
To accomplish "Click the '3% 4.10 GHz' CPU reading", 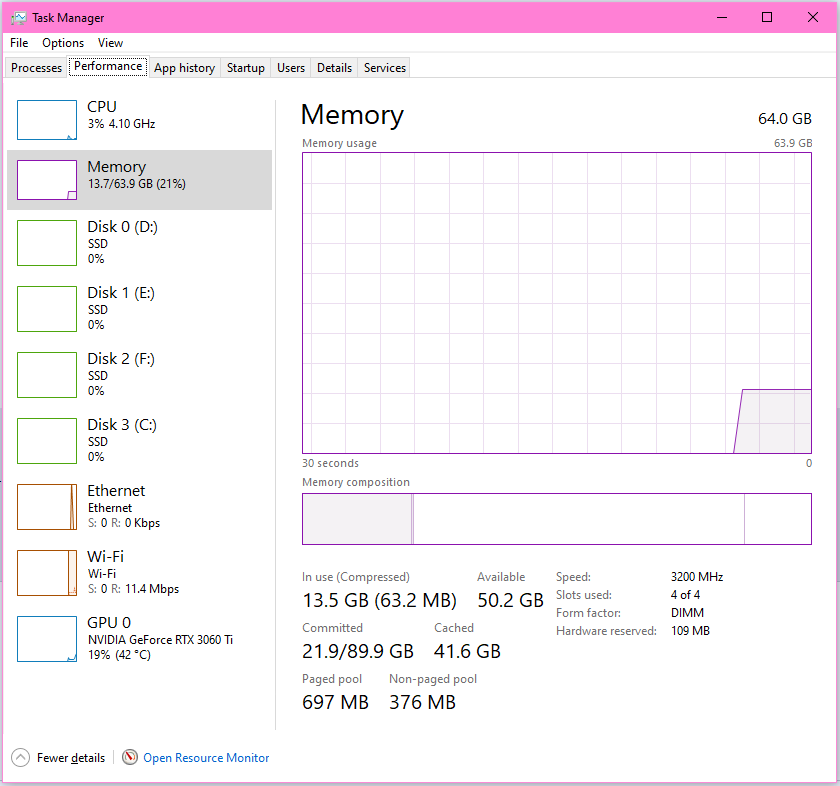I will [x=122, y=124].
